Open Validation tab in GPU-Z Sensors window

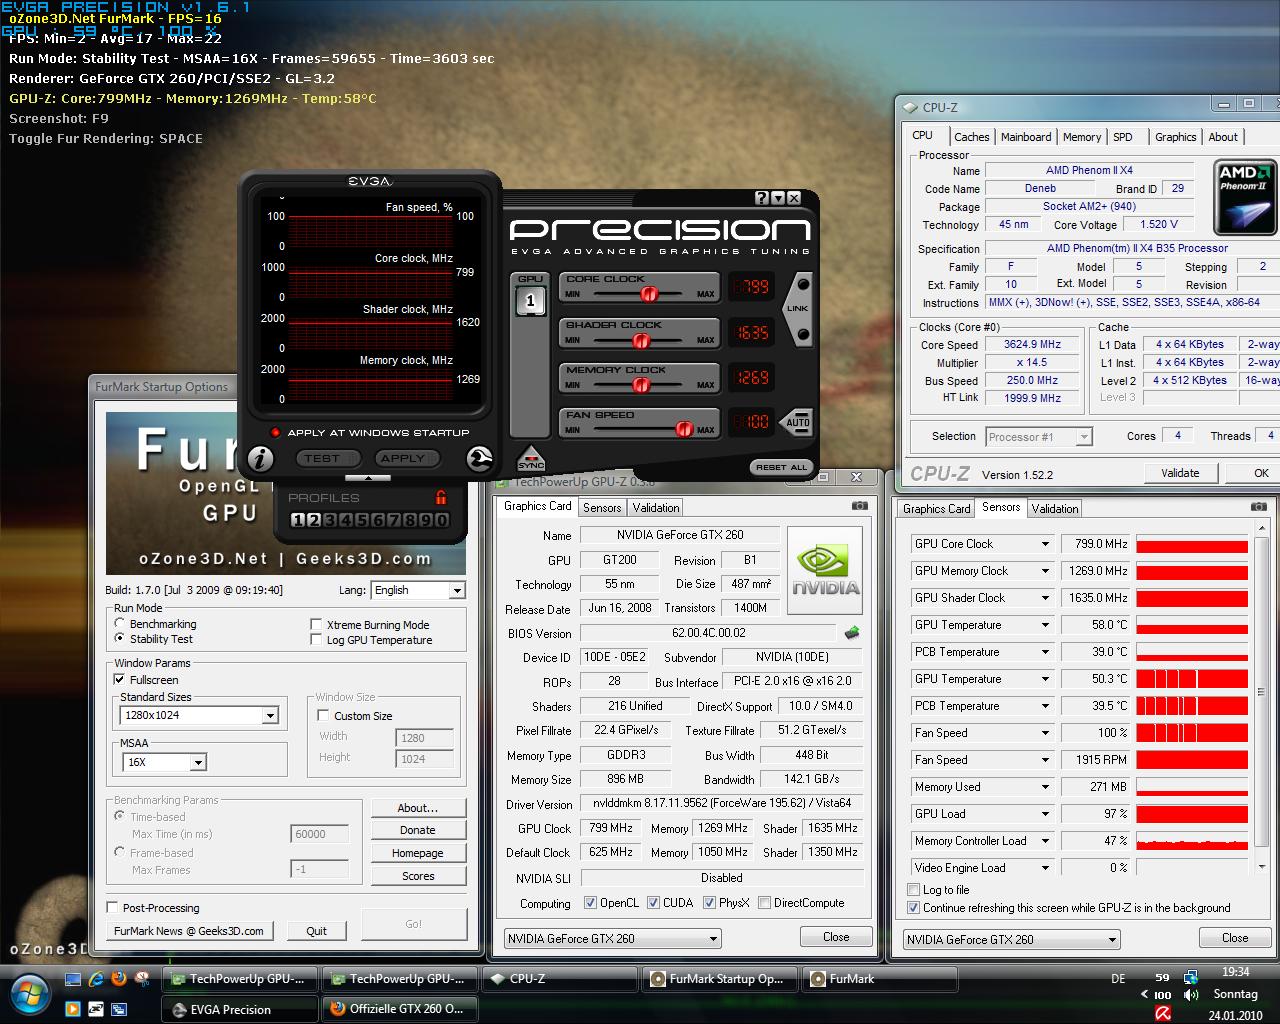1055,508
